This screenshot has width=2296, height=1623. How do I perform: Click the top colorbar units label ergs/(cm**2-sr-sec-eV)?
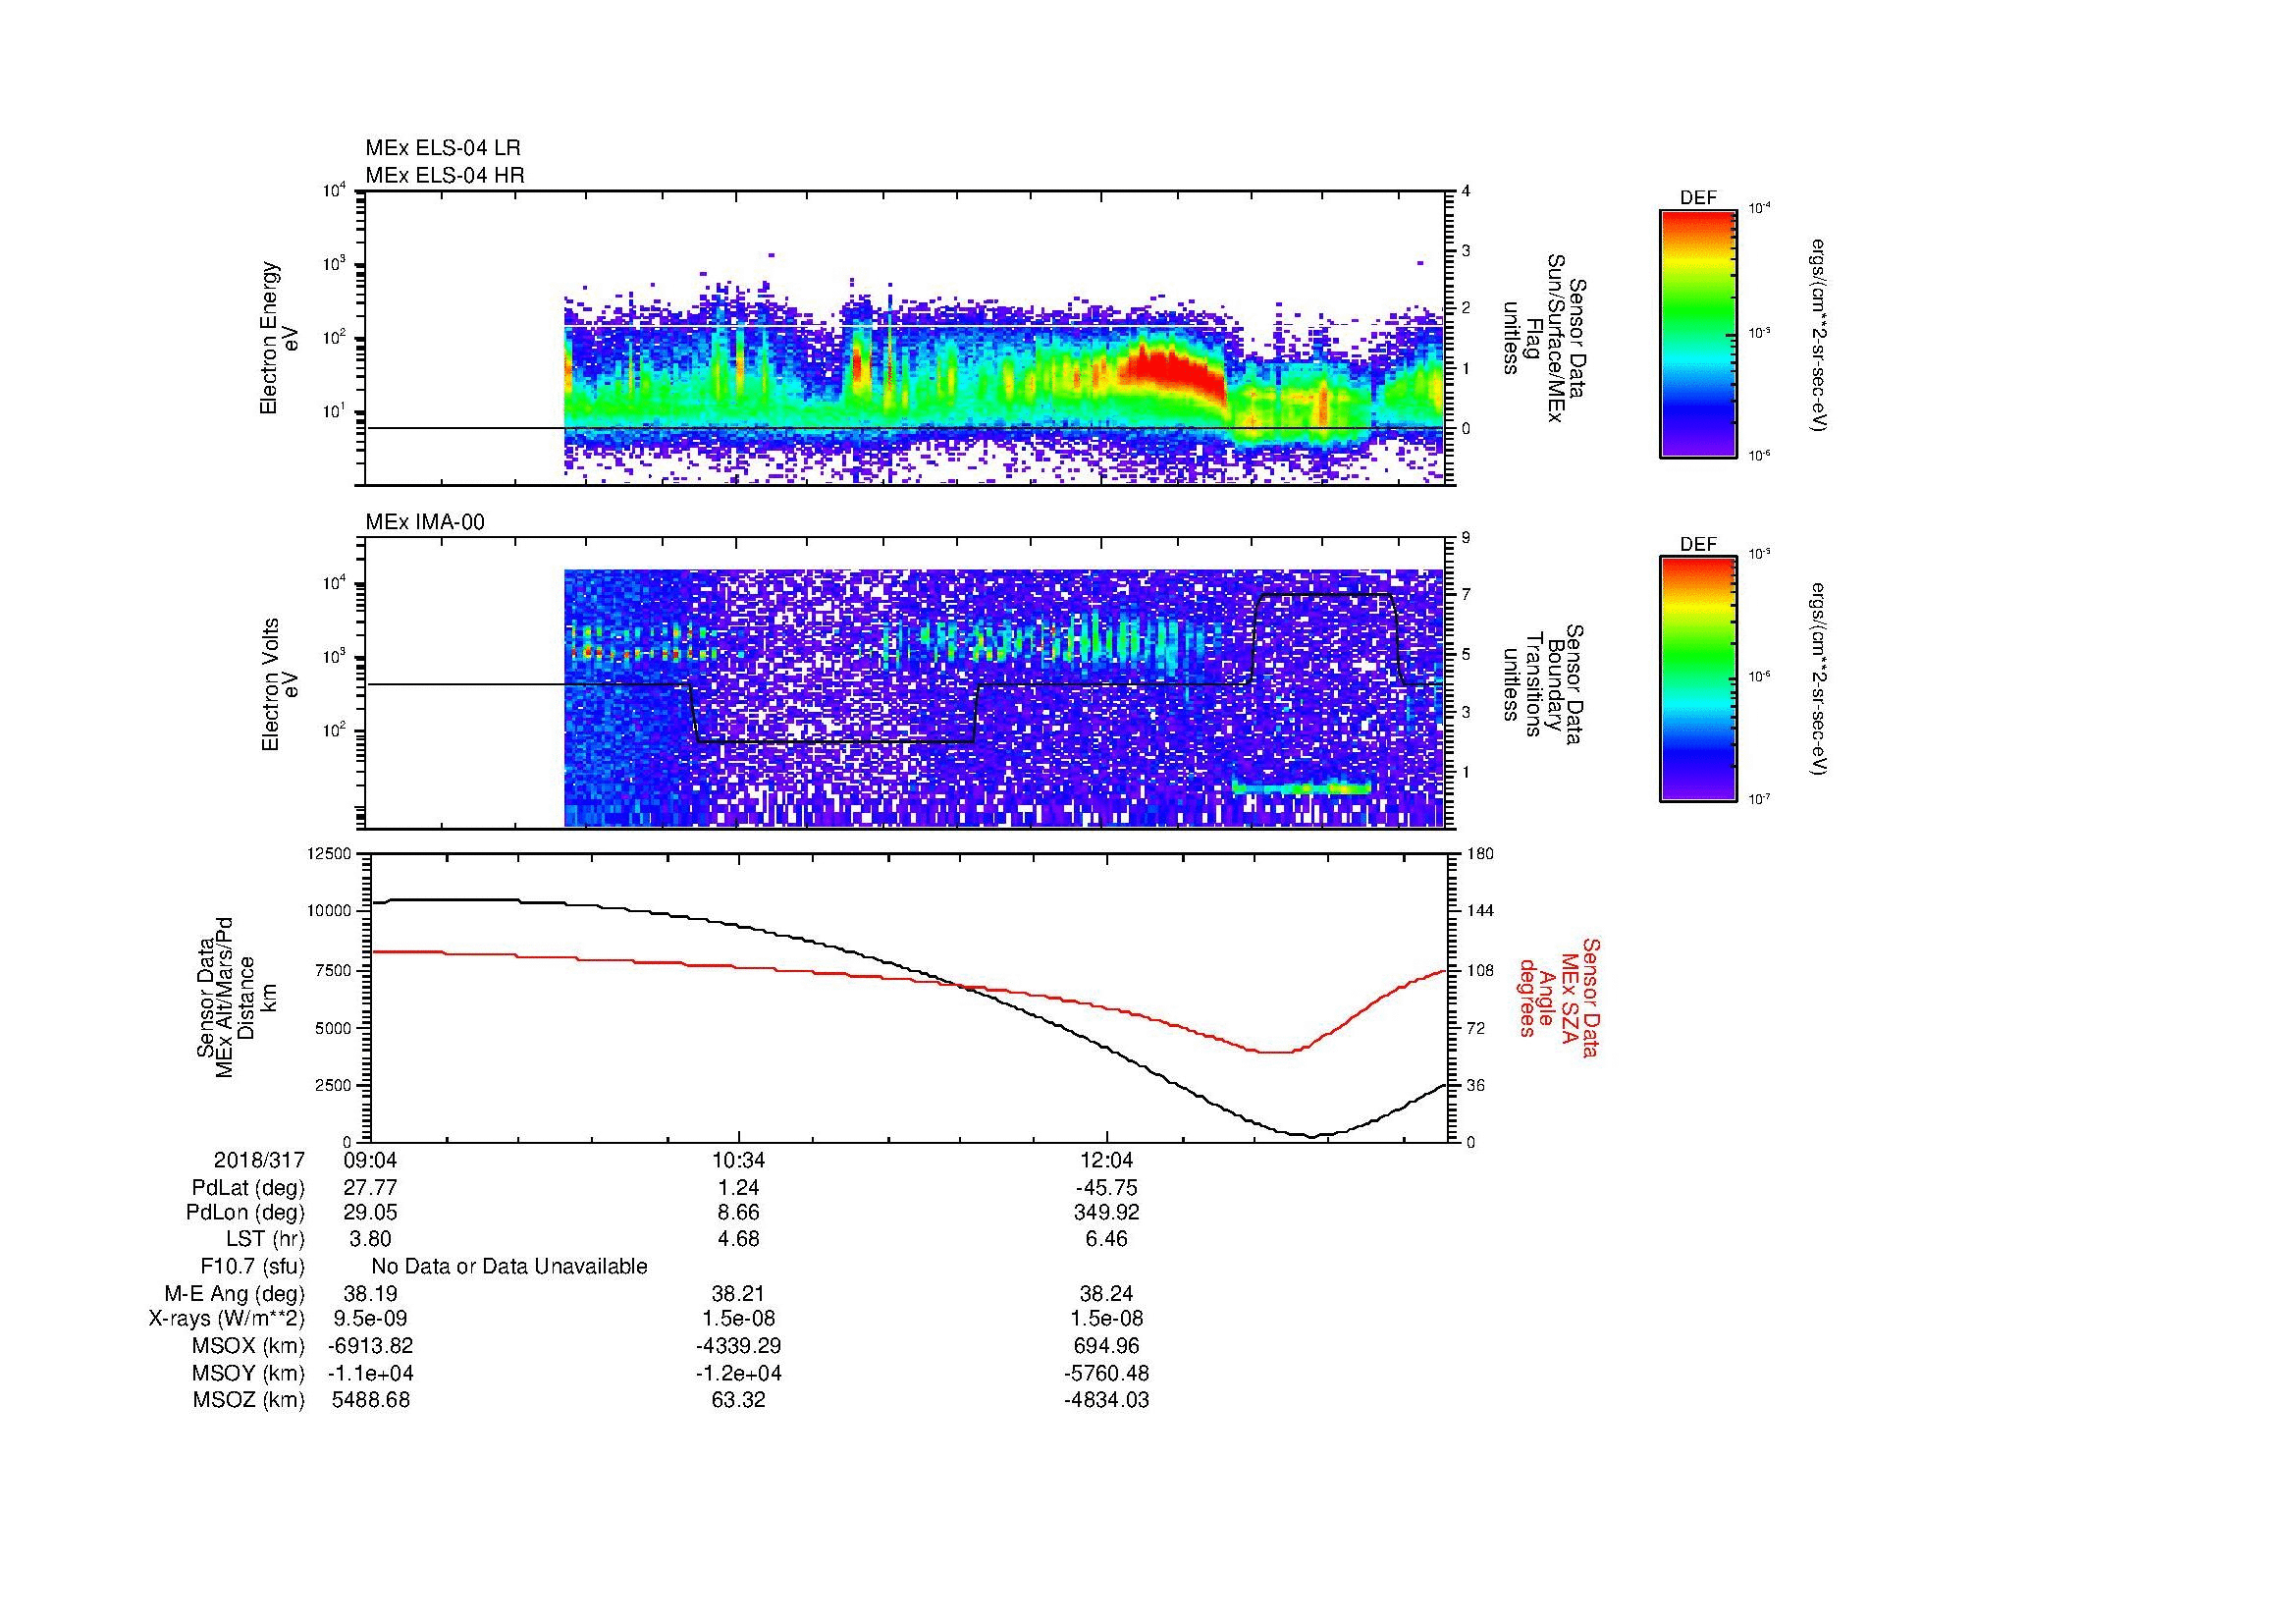coord(1821,335)
